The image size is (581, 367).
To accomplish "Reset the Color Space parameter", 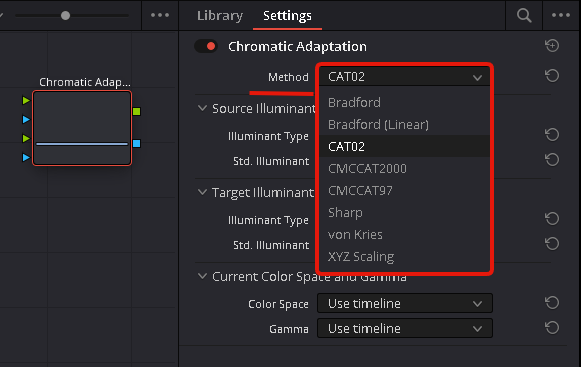I will [552, 302].
